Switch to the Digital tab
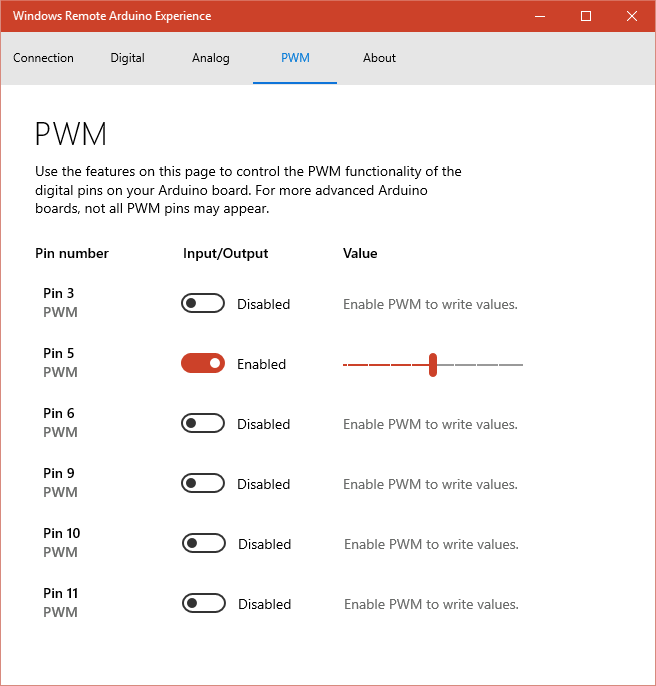The height and width of the screenshot is (686, 656). pos(128,58)
